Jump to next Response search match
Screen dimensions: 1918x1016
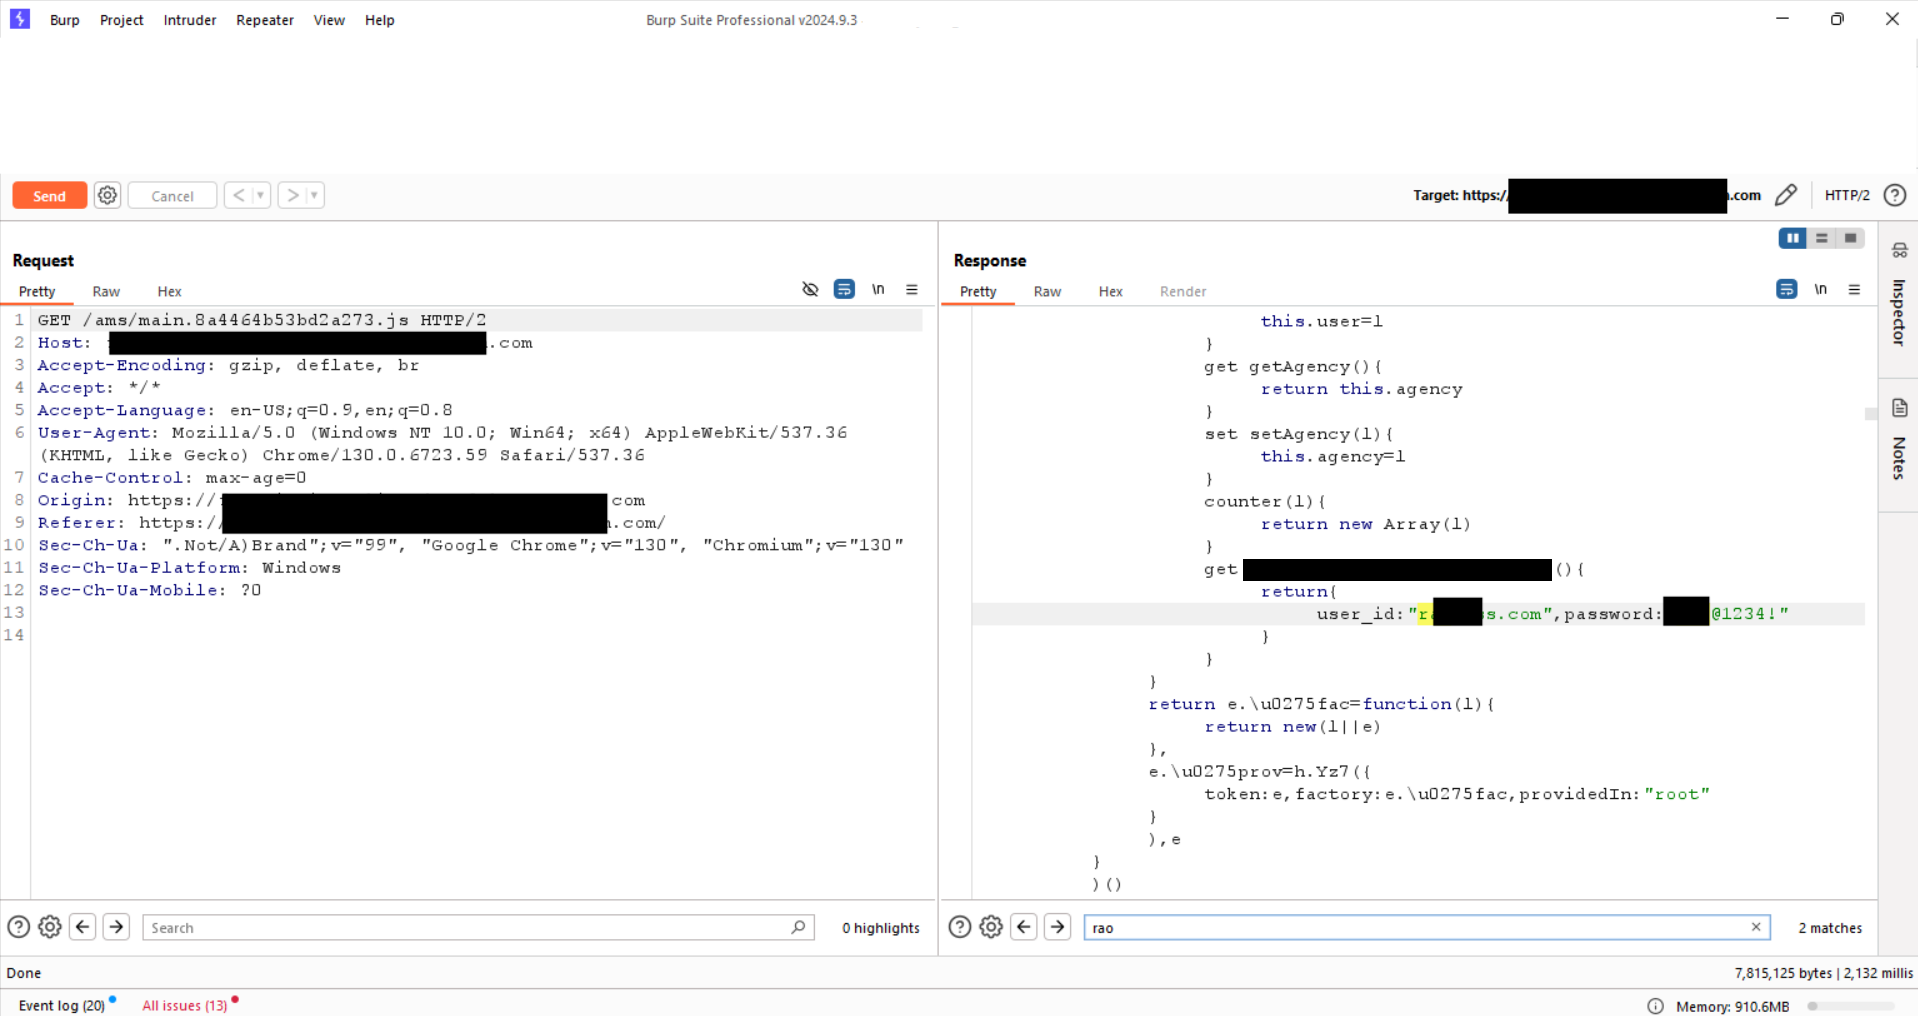click(1057, 927)
